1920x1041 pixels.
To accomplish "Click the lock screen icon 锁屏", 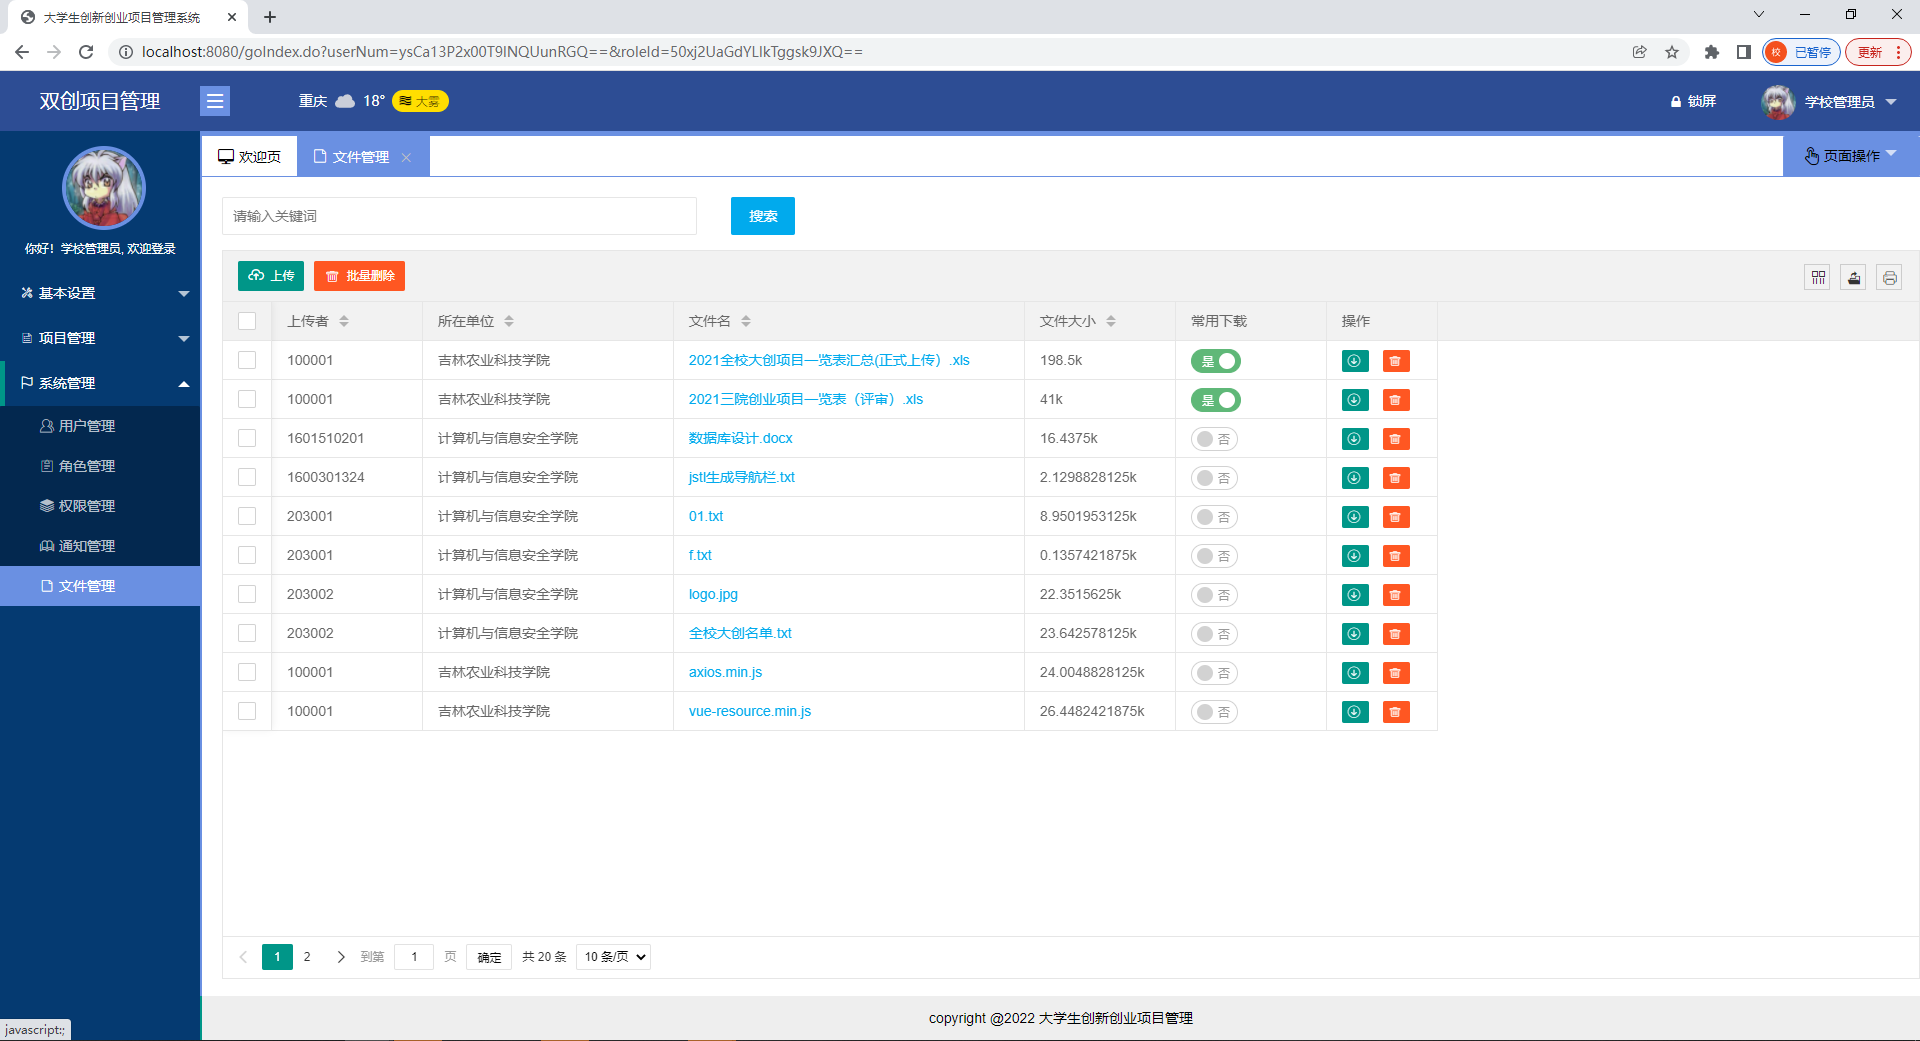I will point(1693,101).
